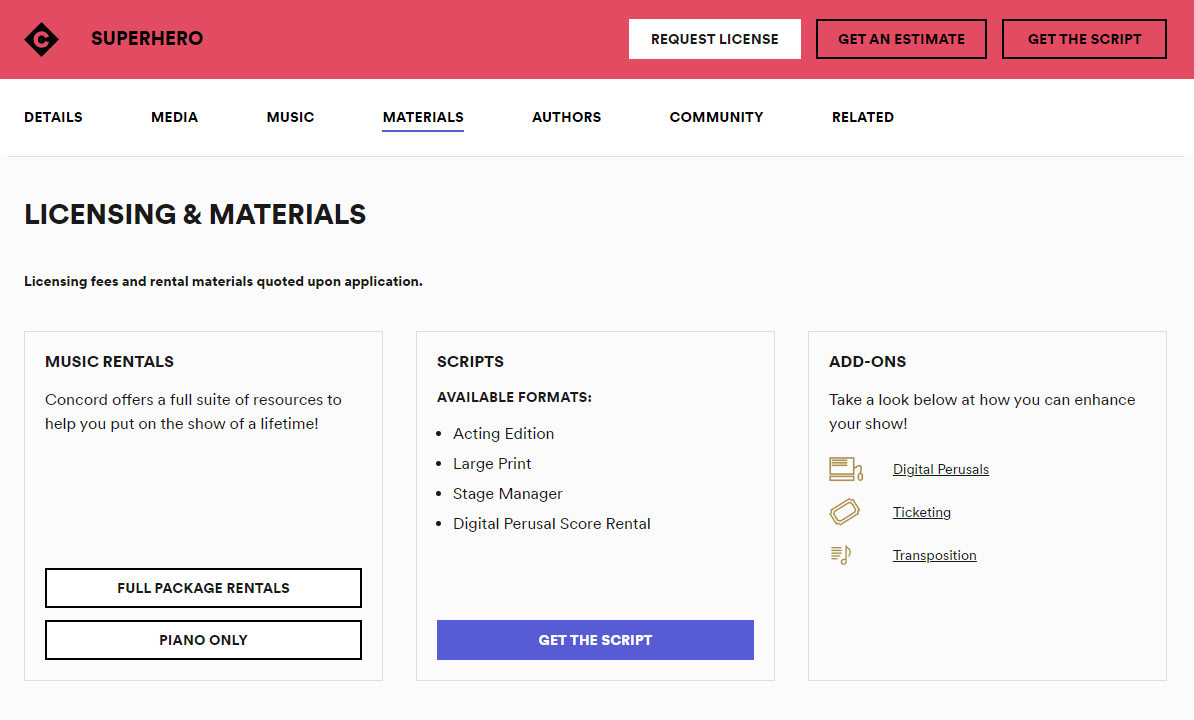Open the Details tab
Image resolution: width=1194 pixels, height=720 pixels.
tap(53, 117)
